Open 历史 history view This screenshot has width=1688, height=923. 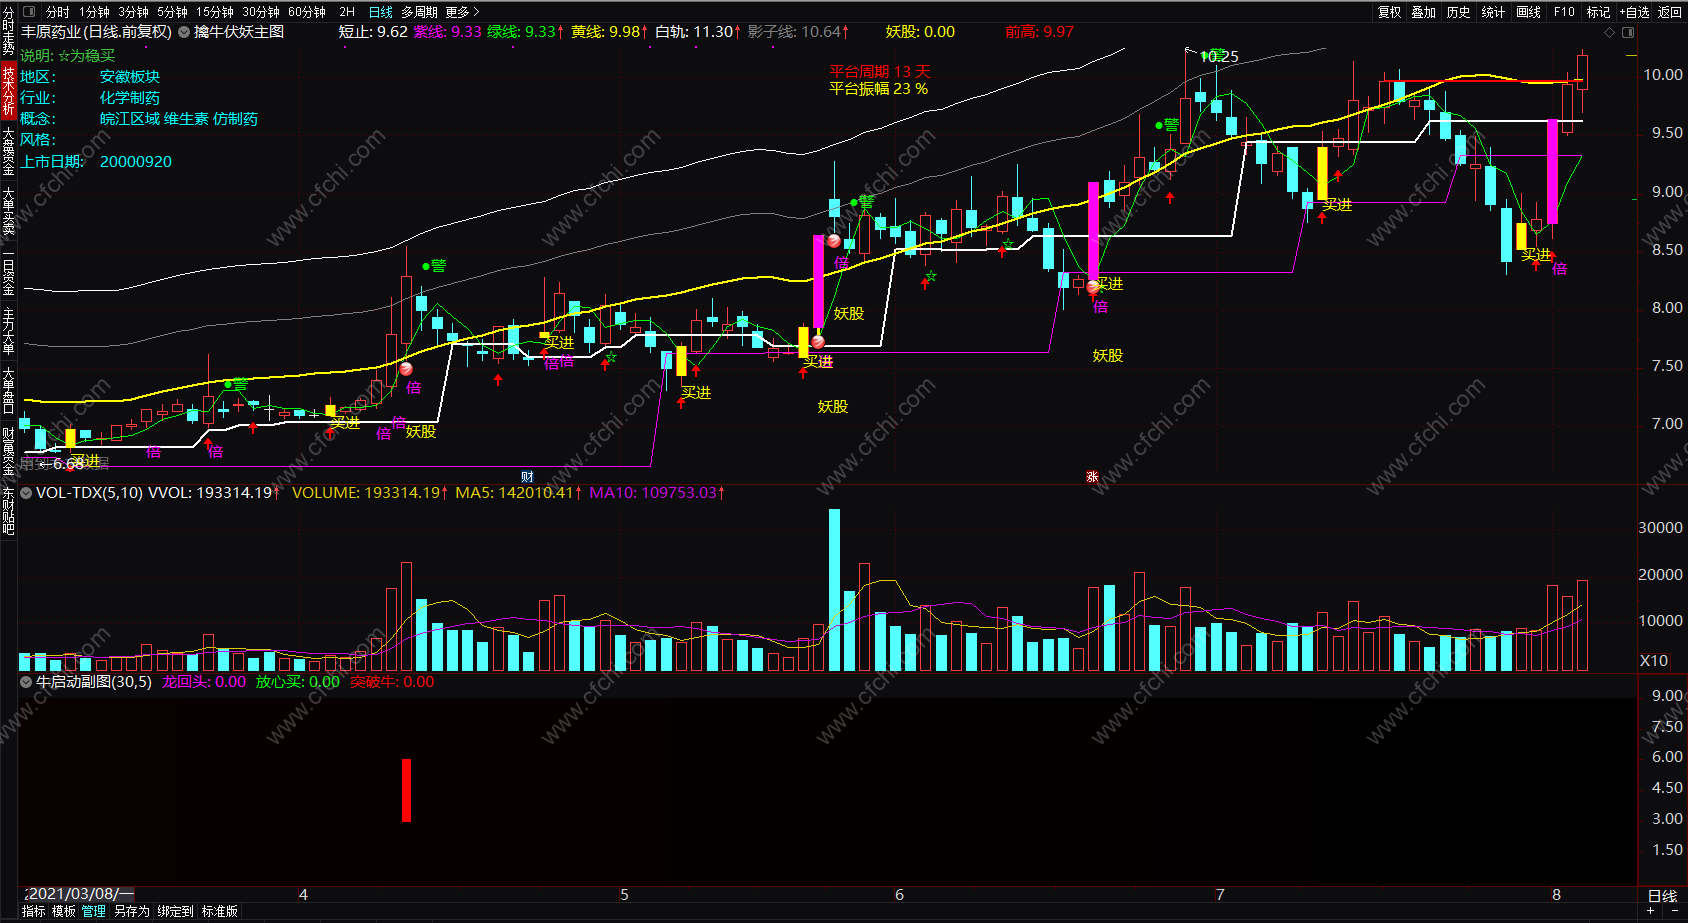[1459, 12]
